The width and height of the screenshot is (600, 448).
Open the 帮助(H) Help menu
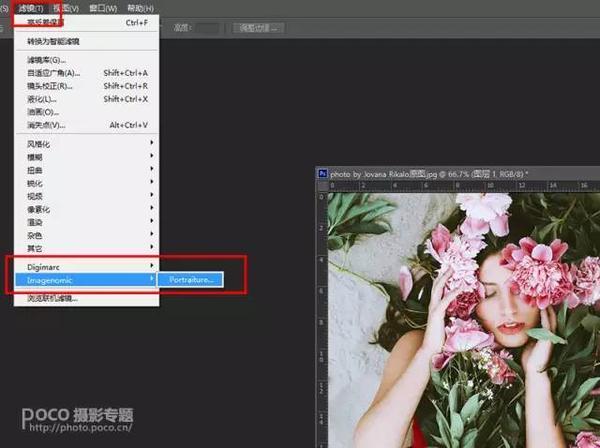pos(140,8)
